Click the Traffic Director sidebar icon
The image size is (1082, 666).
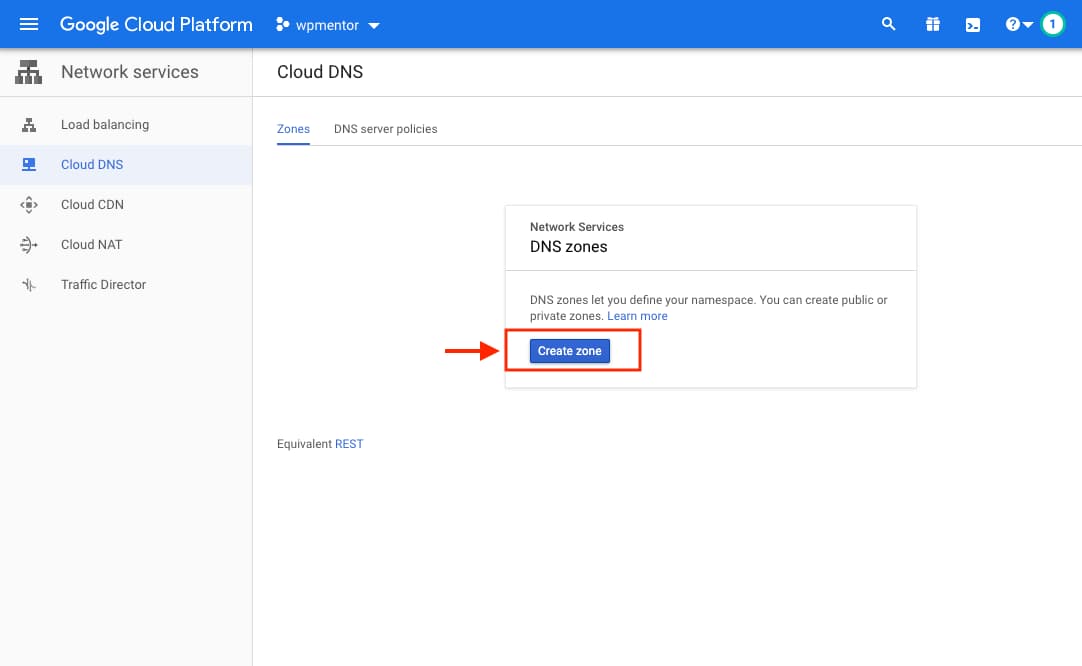coord(29,285)
